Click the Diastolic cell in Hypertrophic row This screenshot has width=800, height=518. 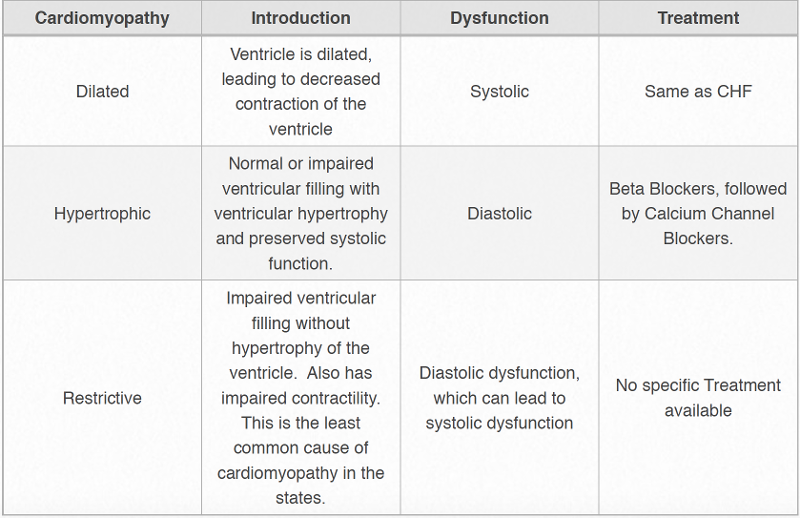click(x=499, y=213)
